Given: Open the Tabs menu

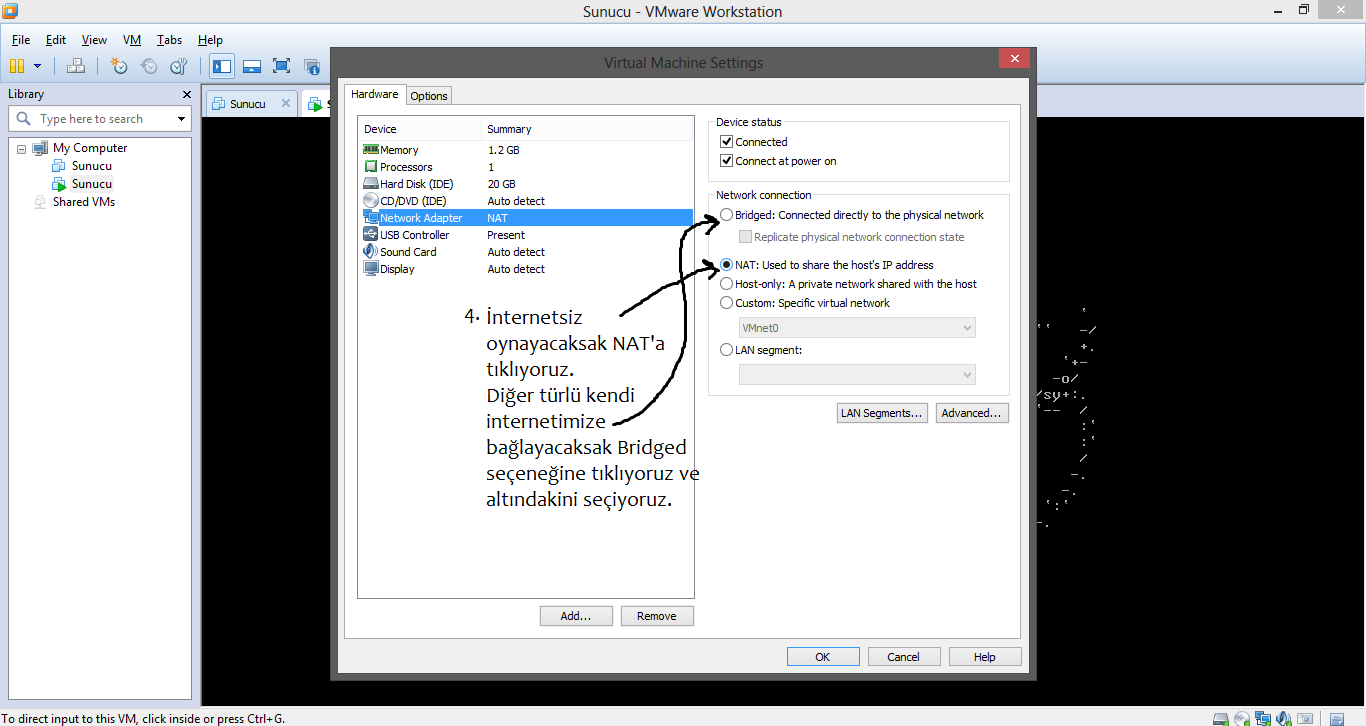Looking at the screenshot, I should tap(169, 40).
